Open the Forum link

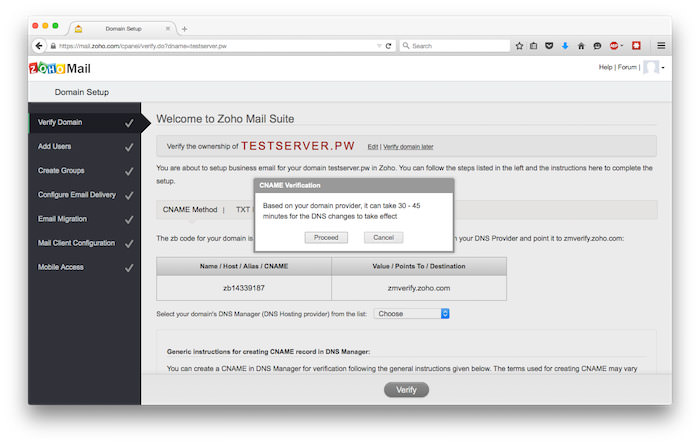627,67
